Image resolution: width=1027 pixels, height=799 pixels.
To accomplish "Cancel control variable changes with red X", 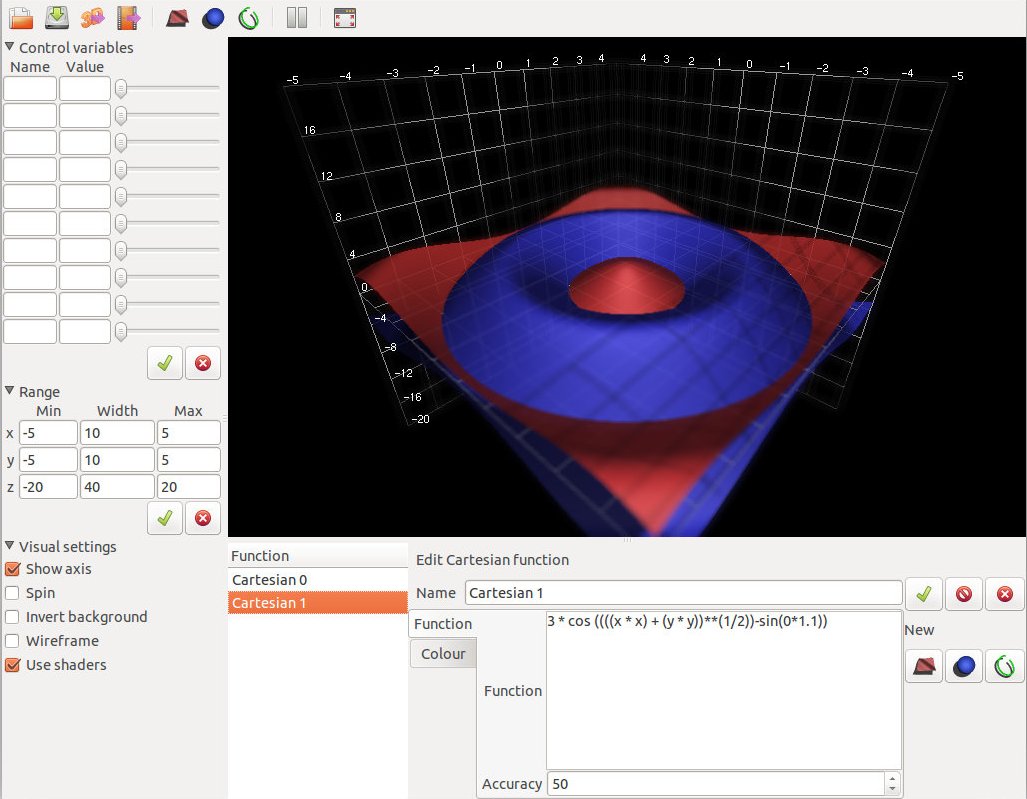I will (203, 363).
